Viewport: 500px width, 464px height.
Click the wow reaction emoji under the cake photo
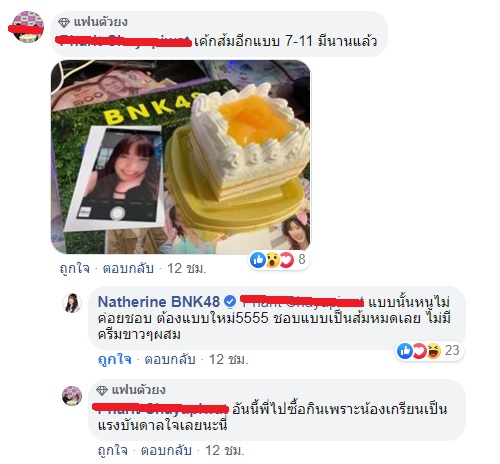(272, 260)
